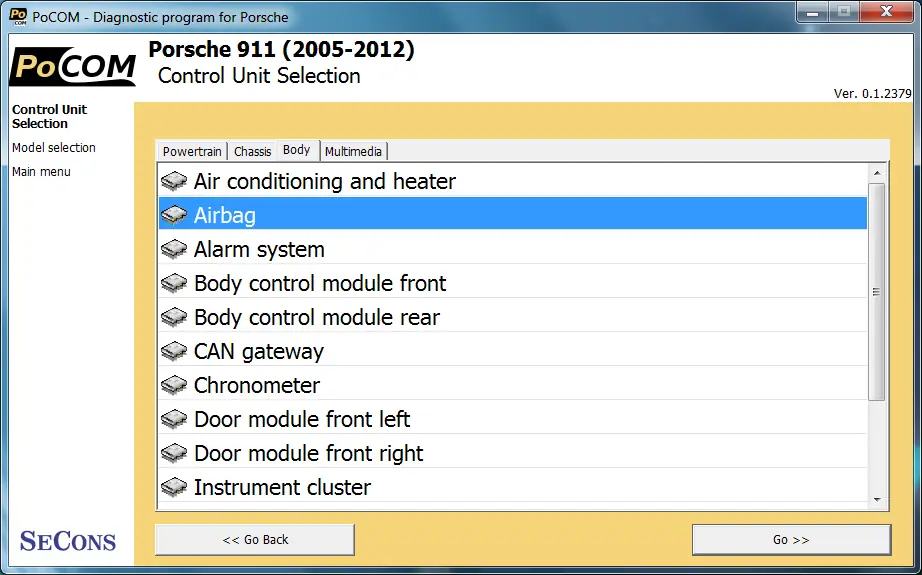922x575 pixels.
Task: Click the control unit icon next to Alarm system
Action: pos(174,249)
